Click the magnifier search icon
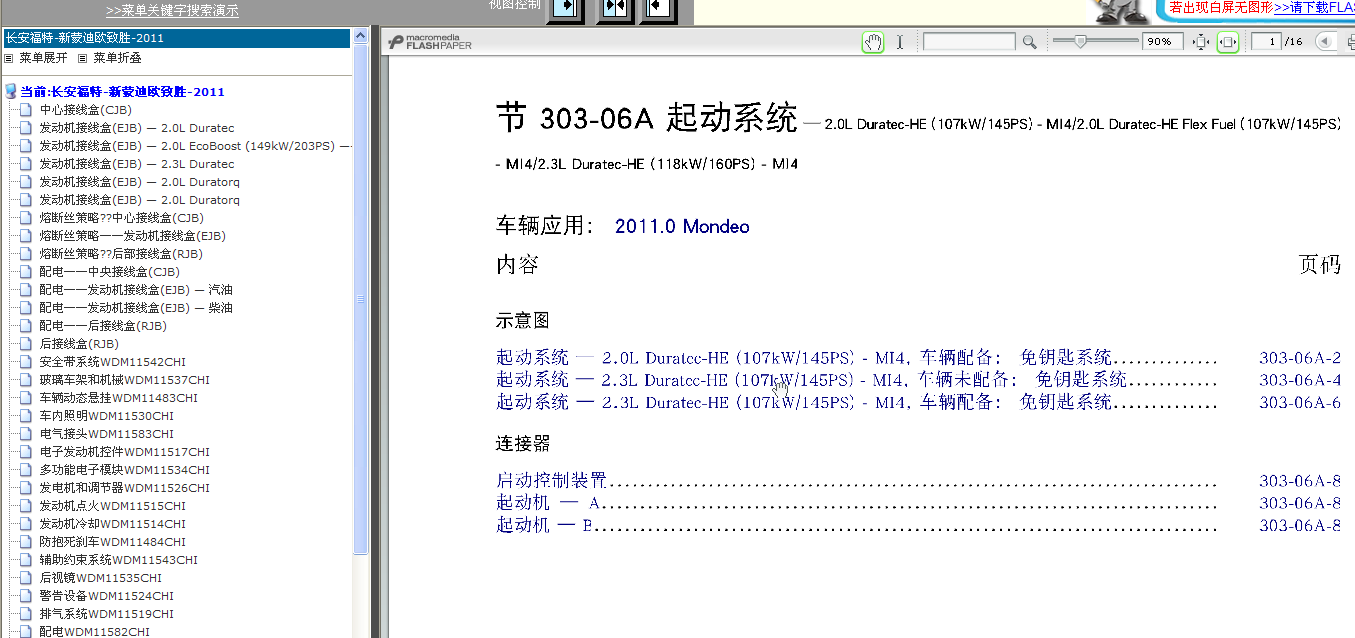This screenshot has width=1355, height=638. [x=1029, y=42]
